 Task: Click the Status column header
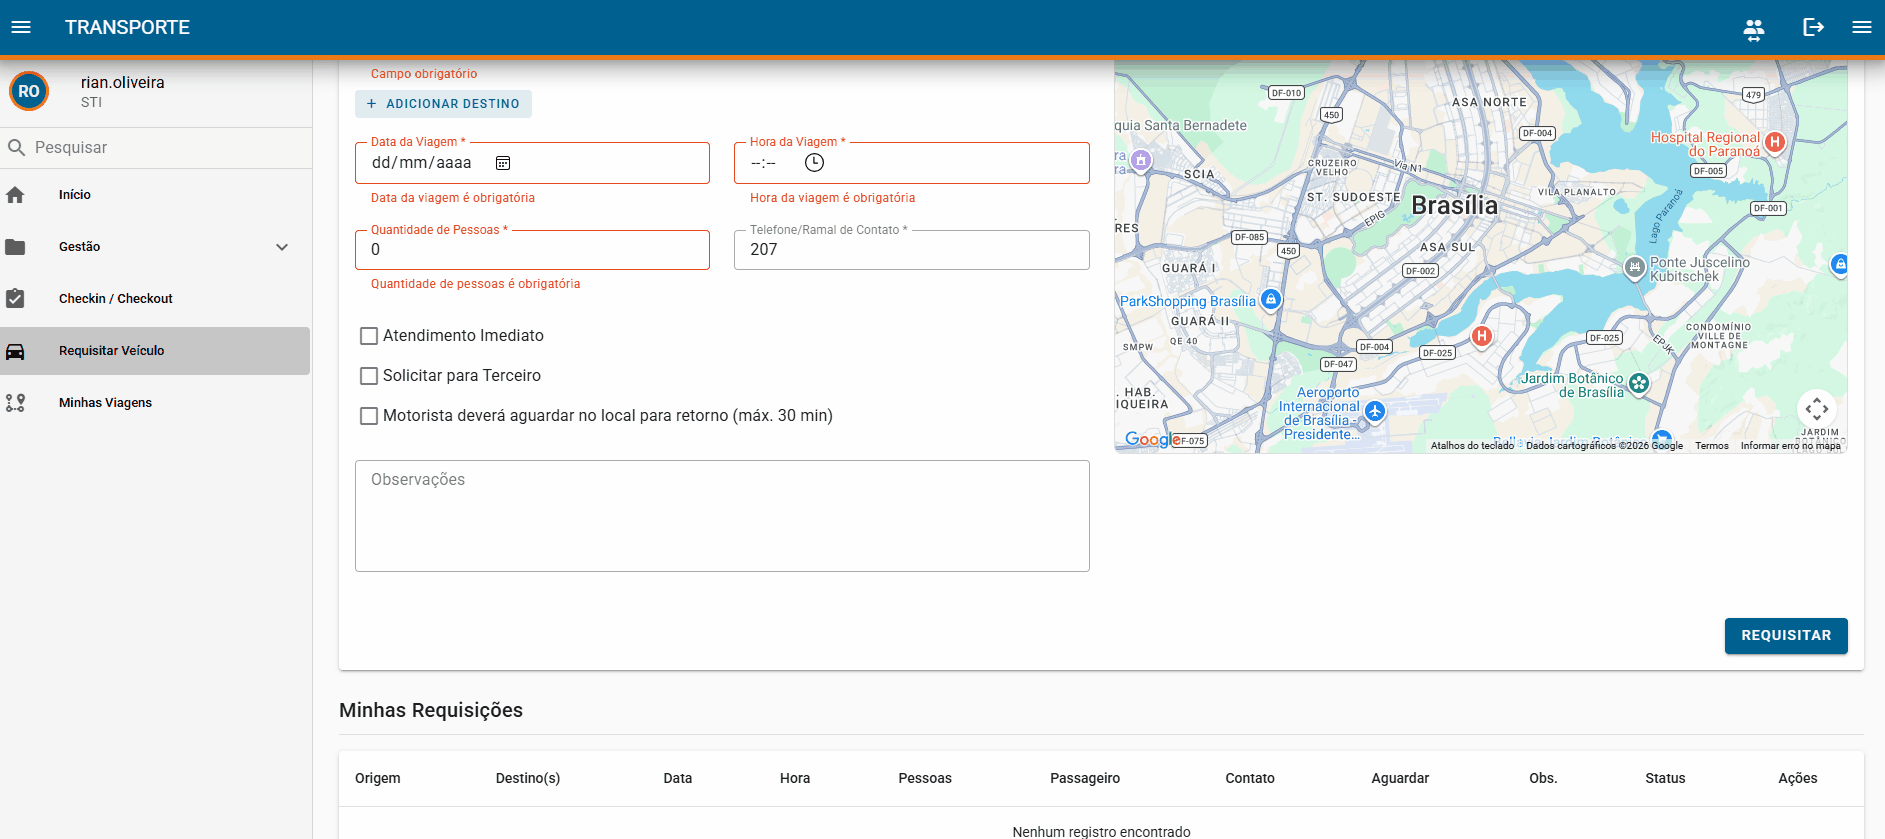point(1665,778)
